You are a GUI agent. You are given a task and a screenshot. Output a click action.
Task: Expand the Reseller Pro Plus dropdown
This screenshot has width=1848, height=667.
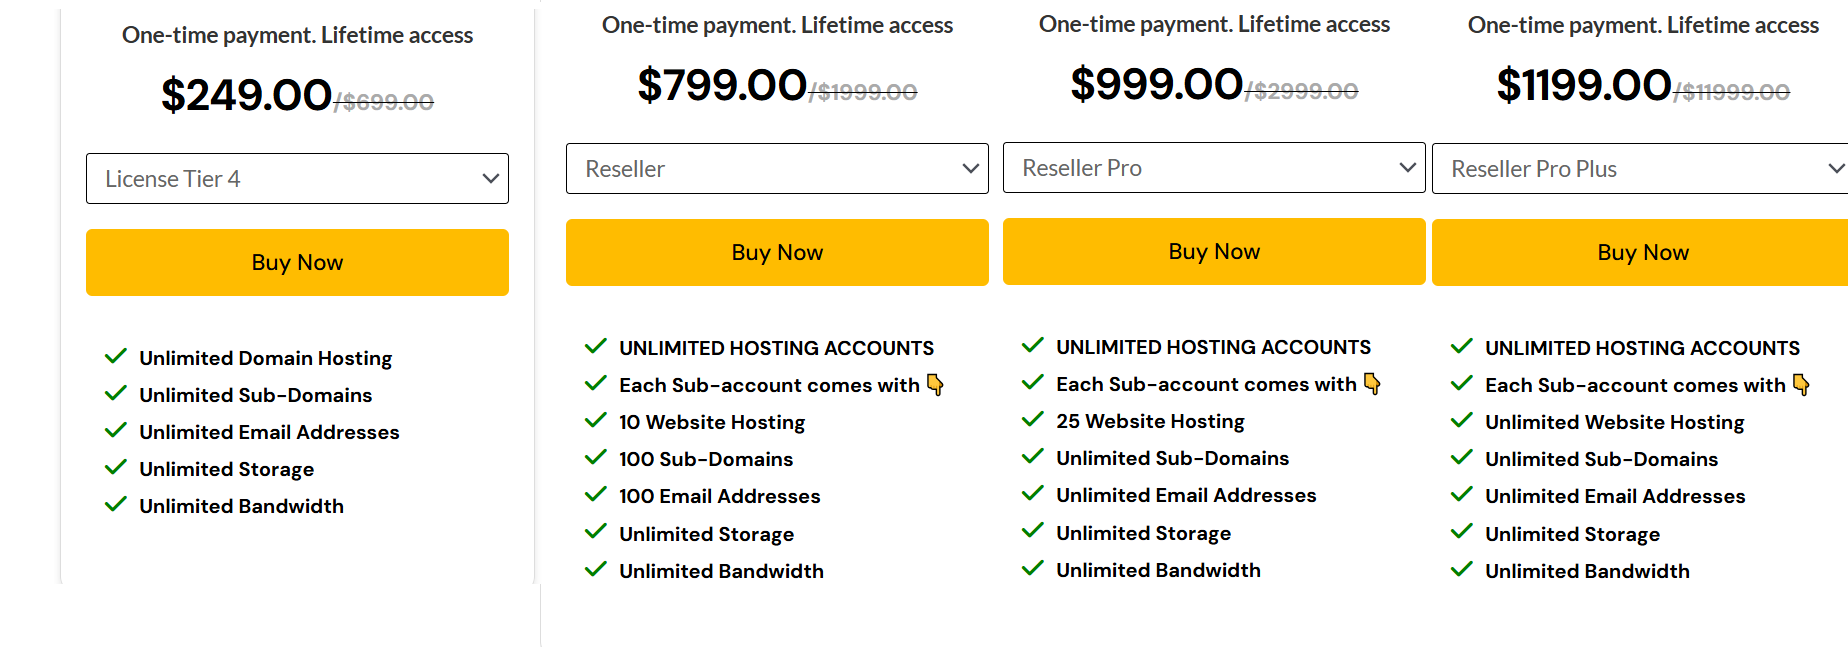1640,169
